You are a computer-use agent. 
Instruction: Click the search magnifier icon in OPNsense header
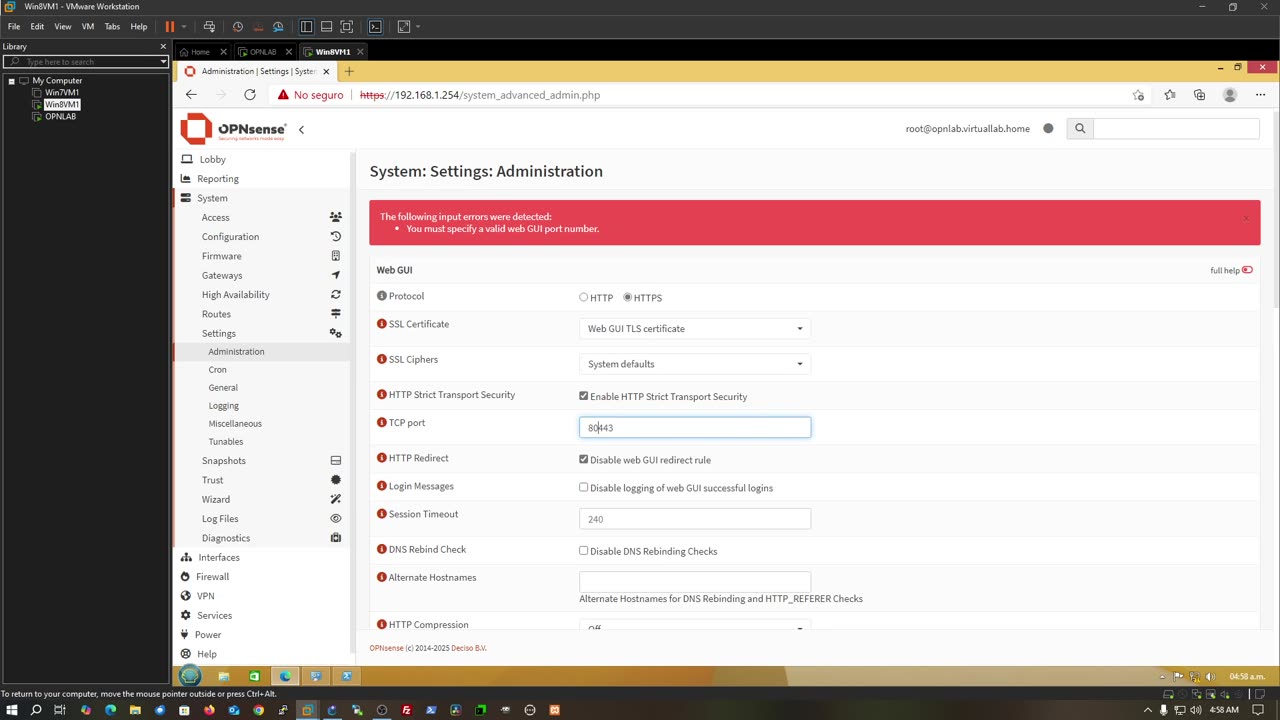pos(1080,128)
